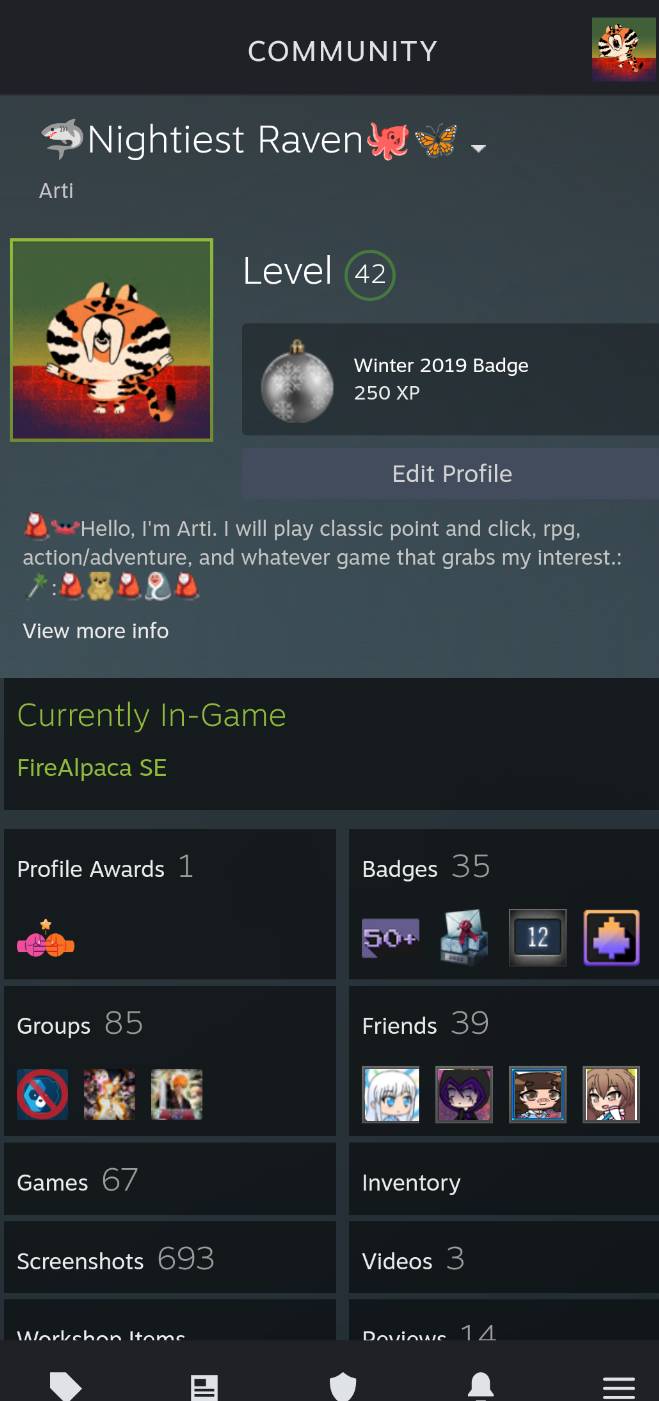Click the 12 years of service badge
659x1401 pixels.
(x=538, y=937)
